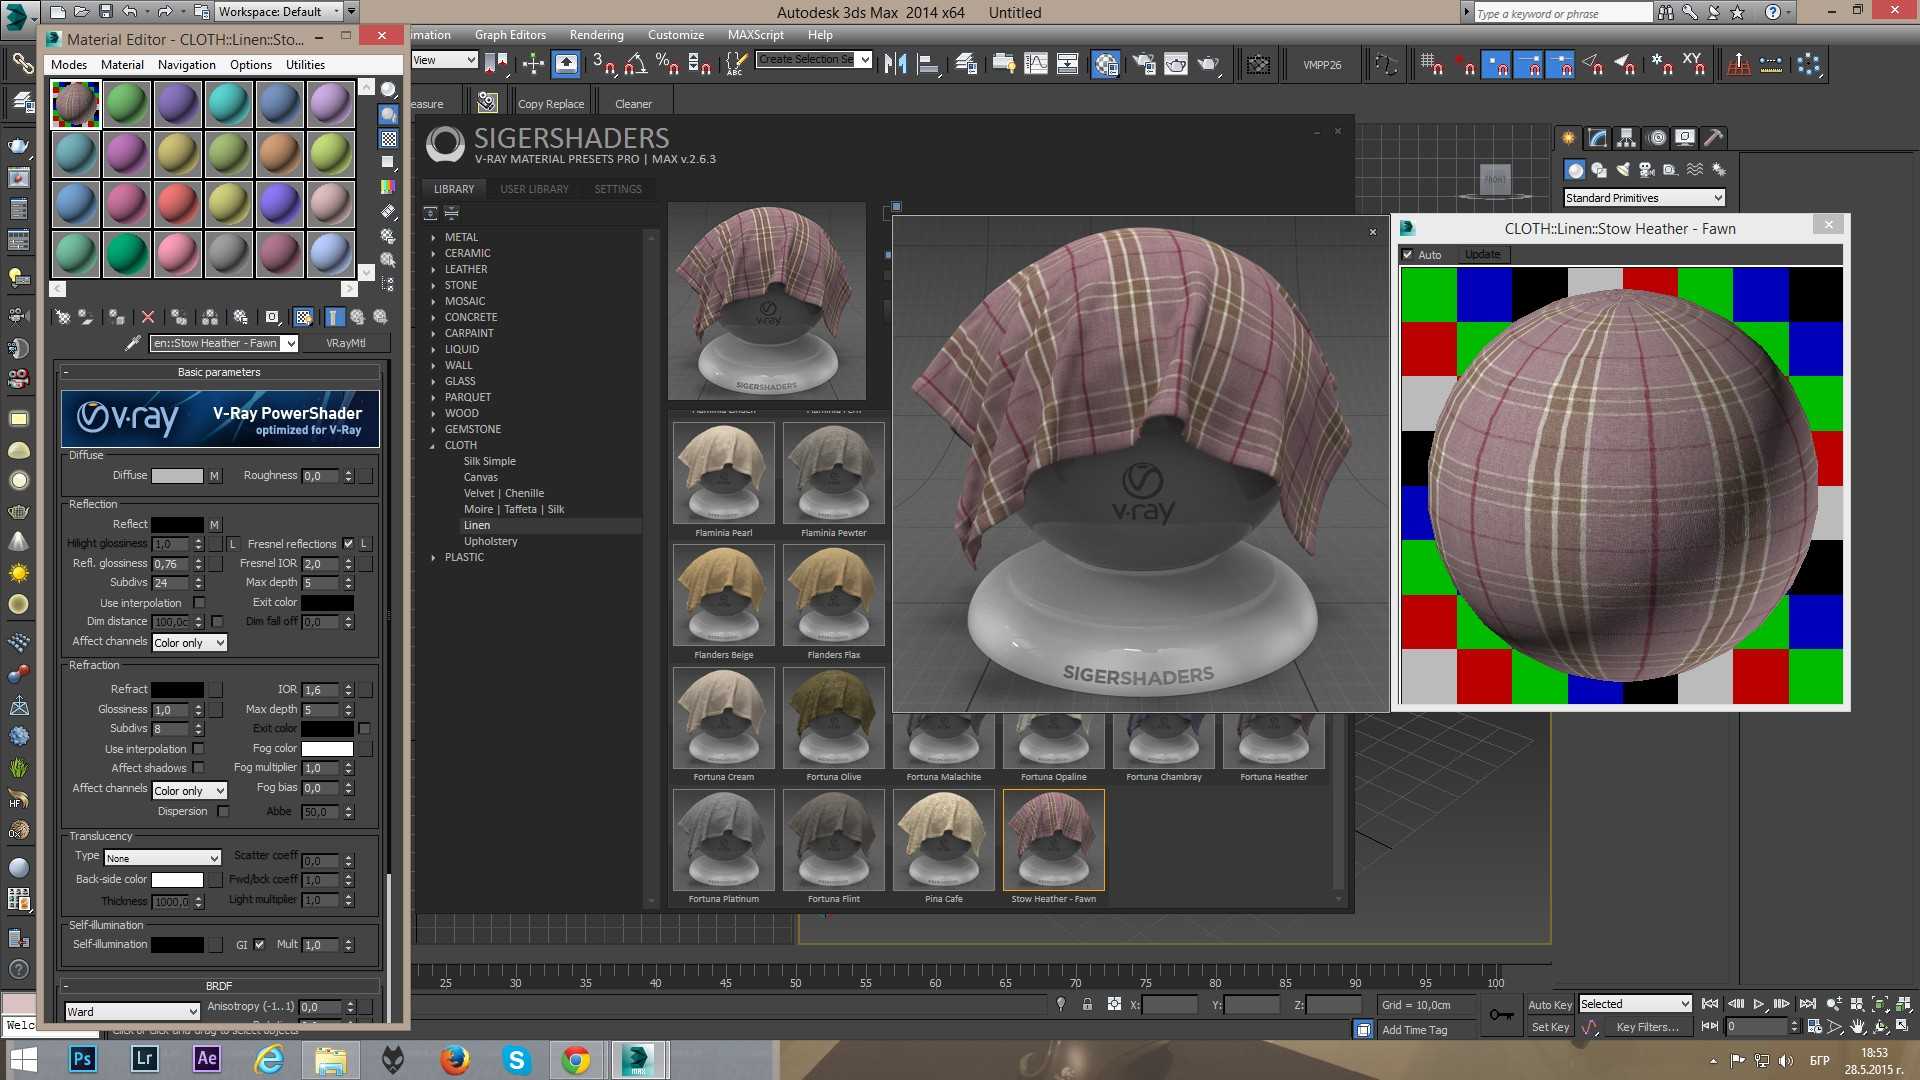
Task: Click Set Key button
Action: coord(1550,1027)
